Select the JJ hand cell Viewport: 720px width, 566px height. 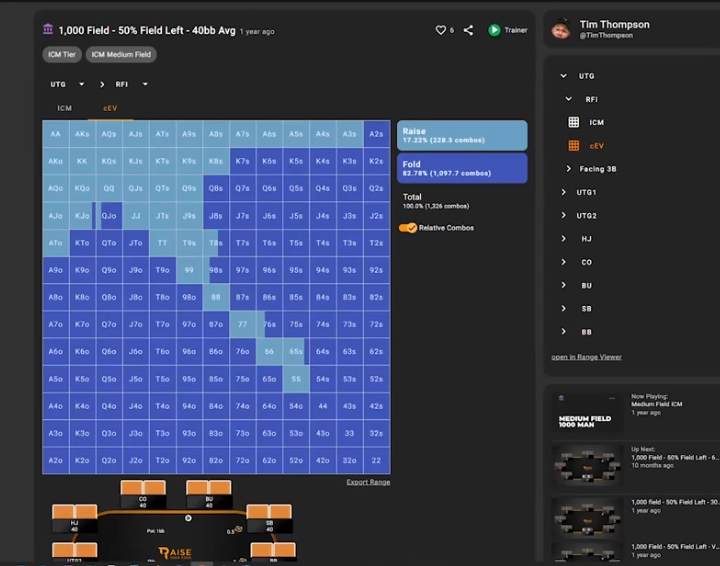click(x=135, y=215)
